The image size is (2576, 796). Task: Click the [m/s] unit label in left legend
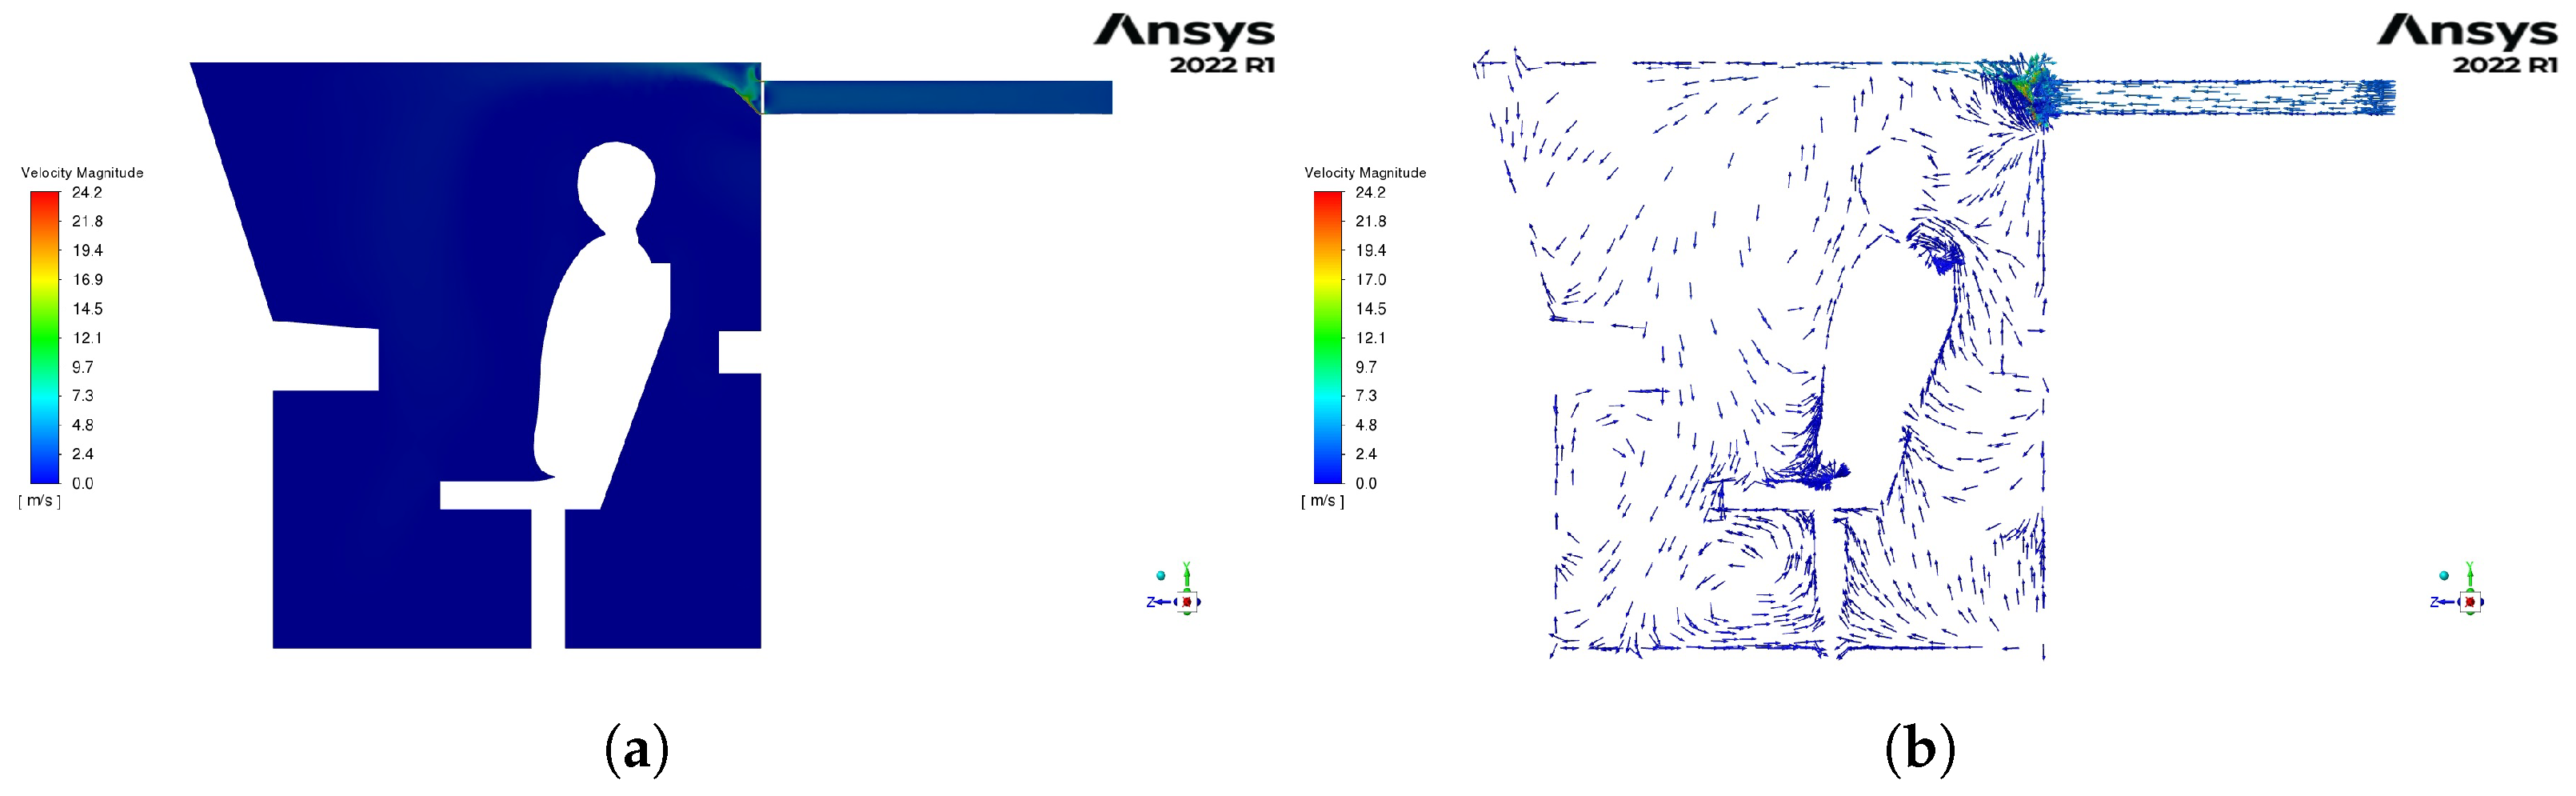[39, 500]
